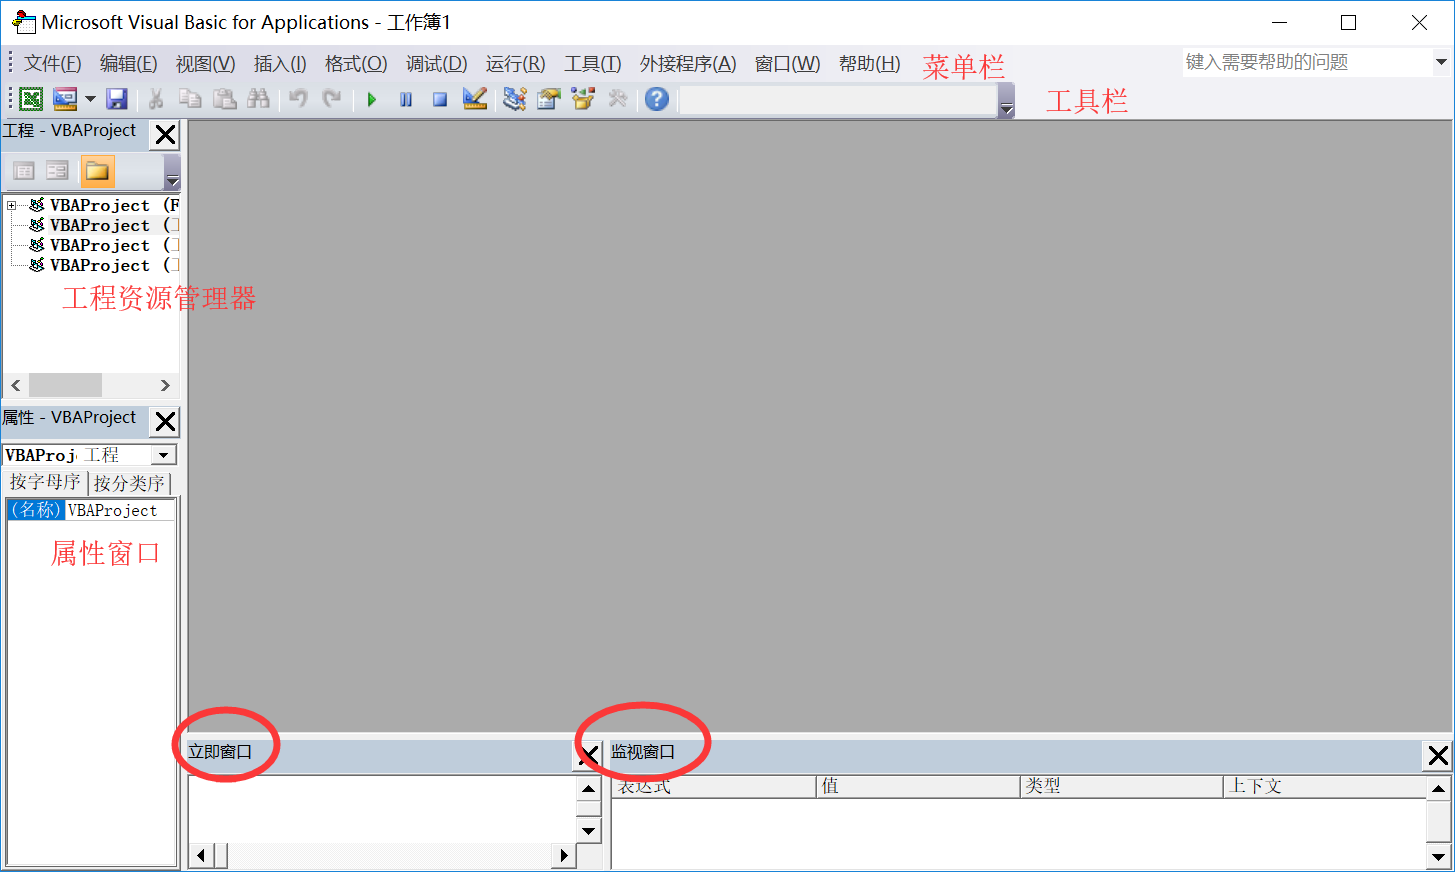Image resolution: width=1455 pixels, height=872 pixels.
Task: Close the 监视窗口 panel
Action: pos(1438,755)
